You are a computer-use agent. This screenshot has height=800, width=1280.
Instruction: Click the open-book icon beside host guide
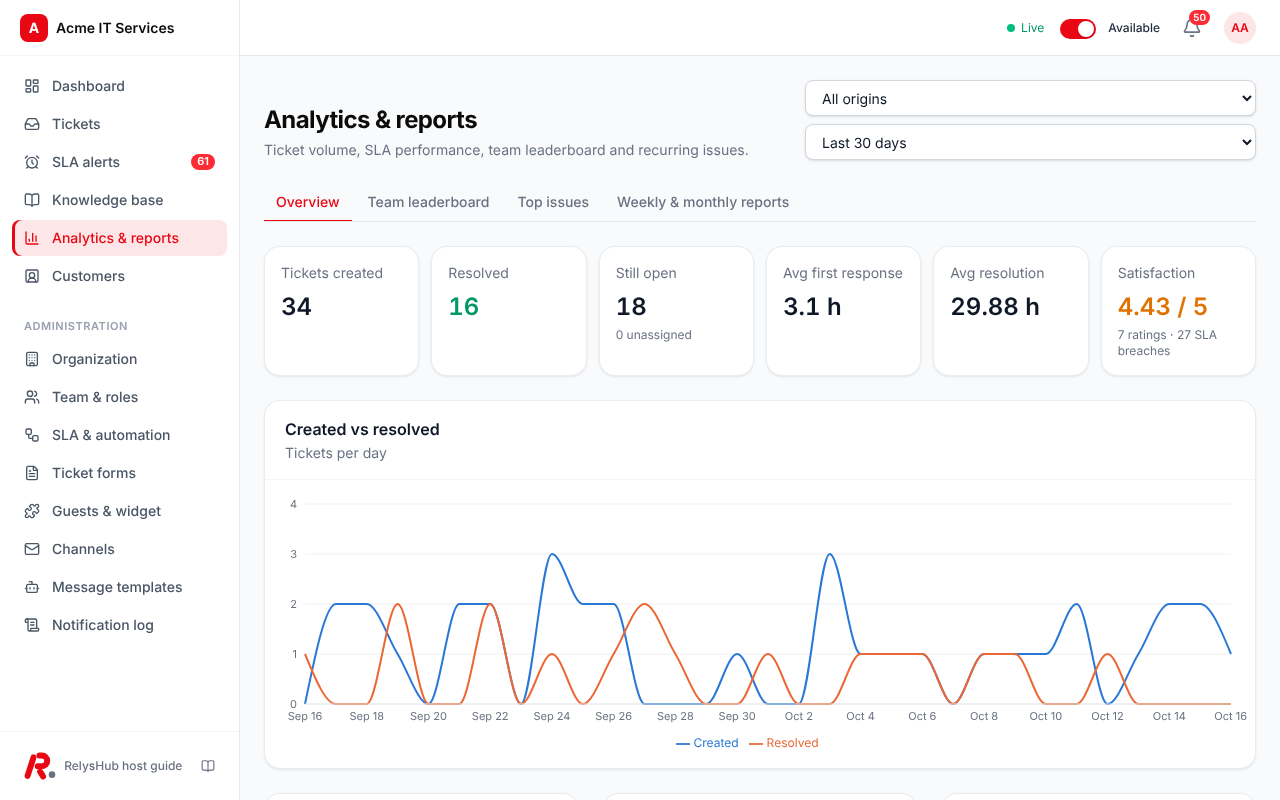point(208,766)
